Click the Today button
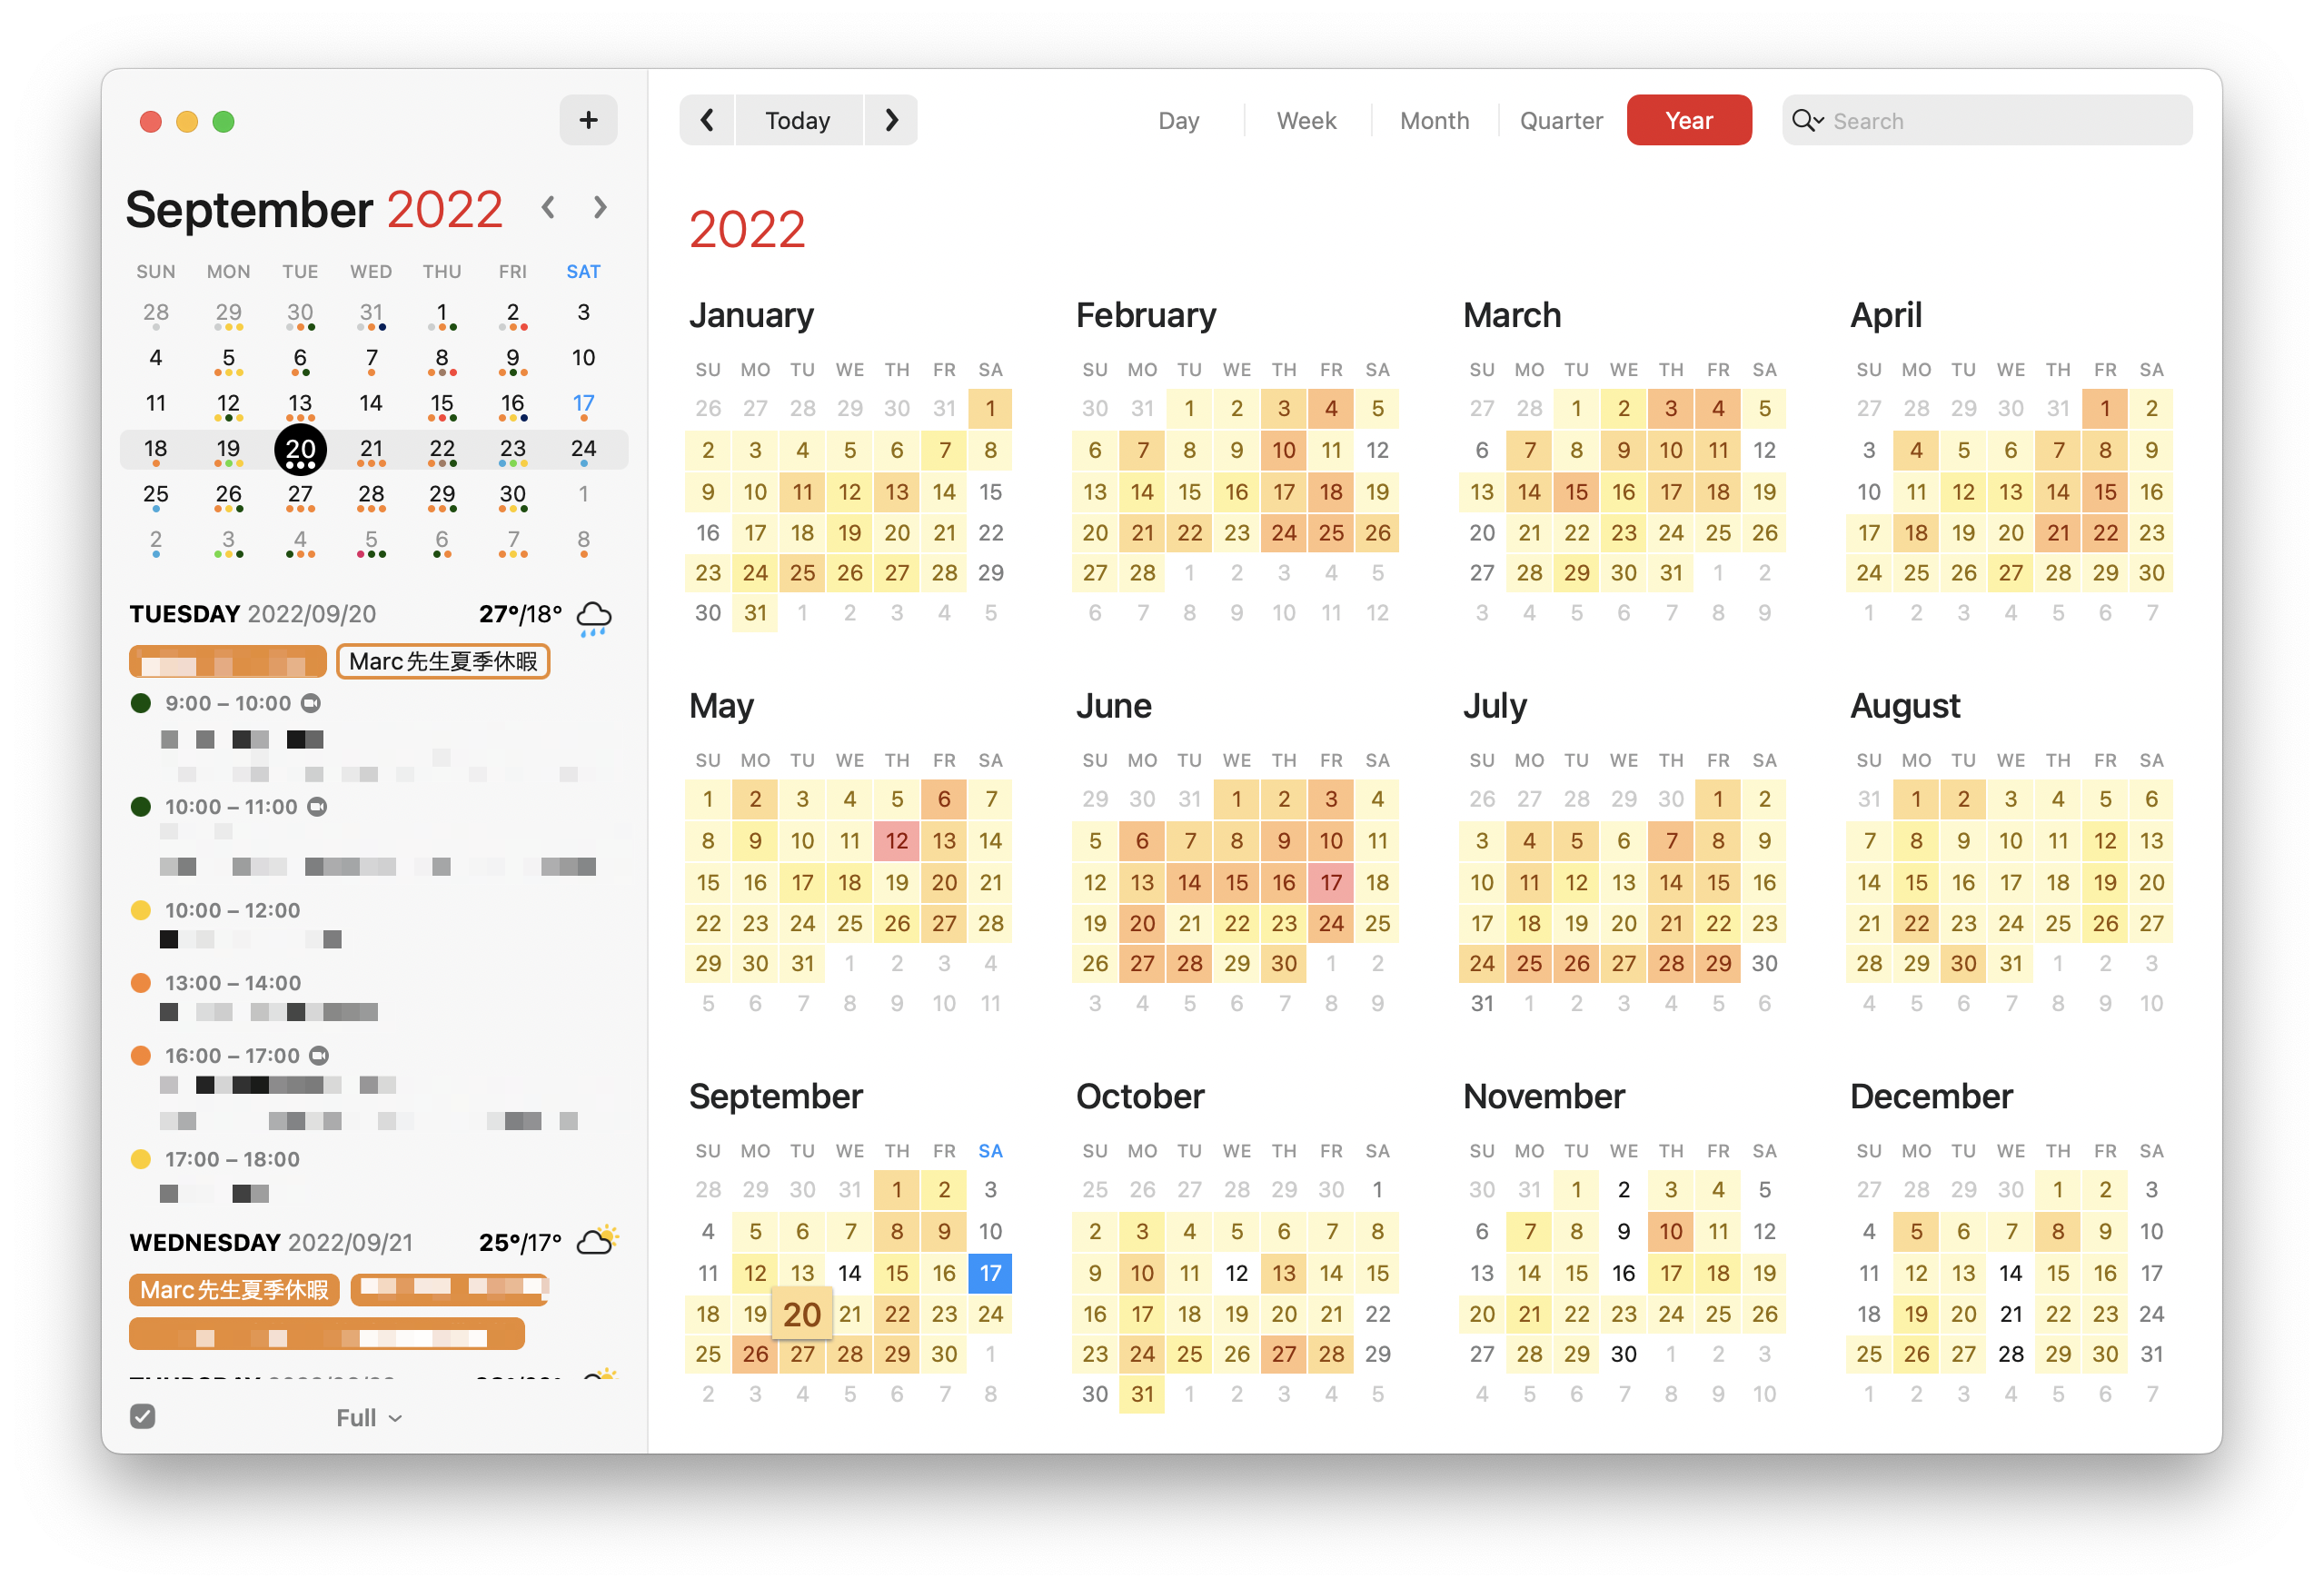 coord(797,120)
